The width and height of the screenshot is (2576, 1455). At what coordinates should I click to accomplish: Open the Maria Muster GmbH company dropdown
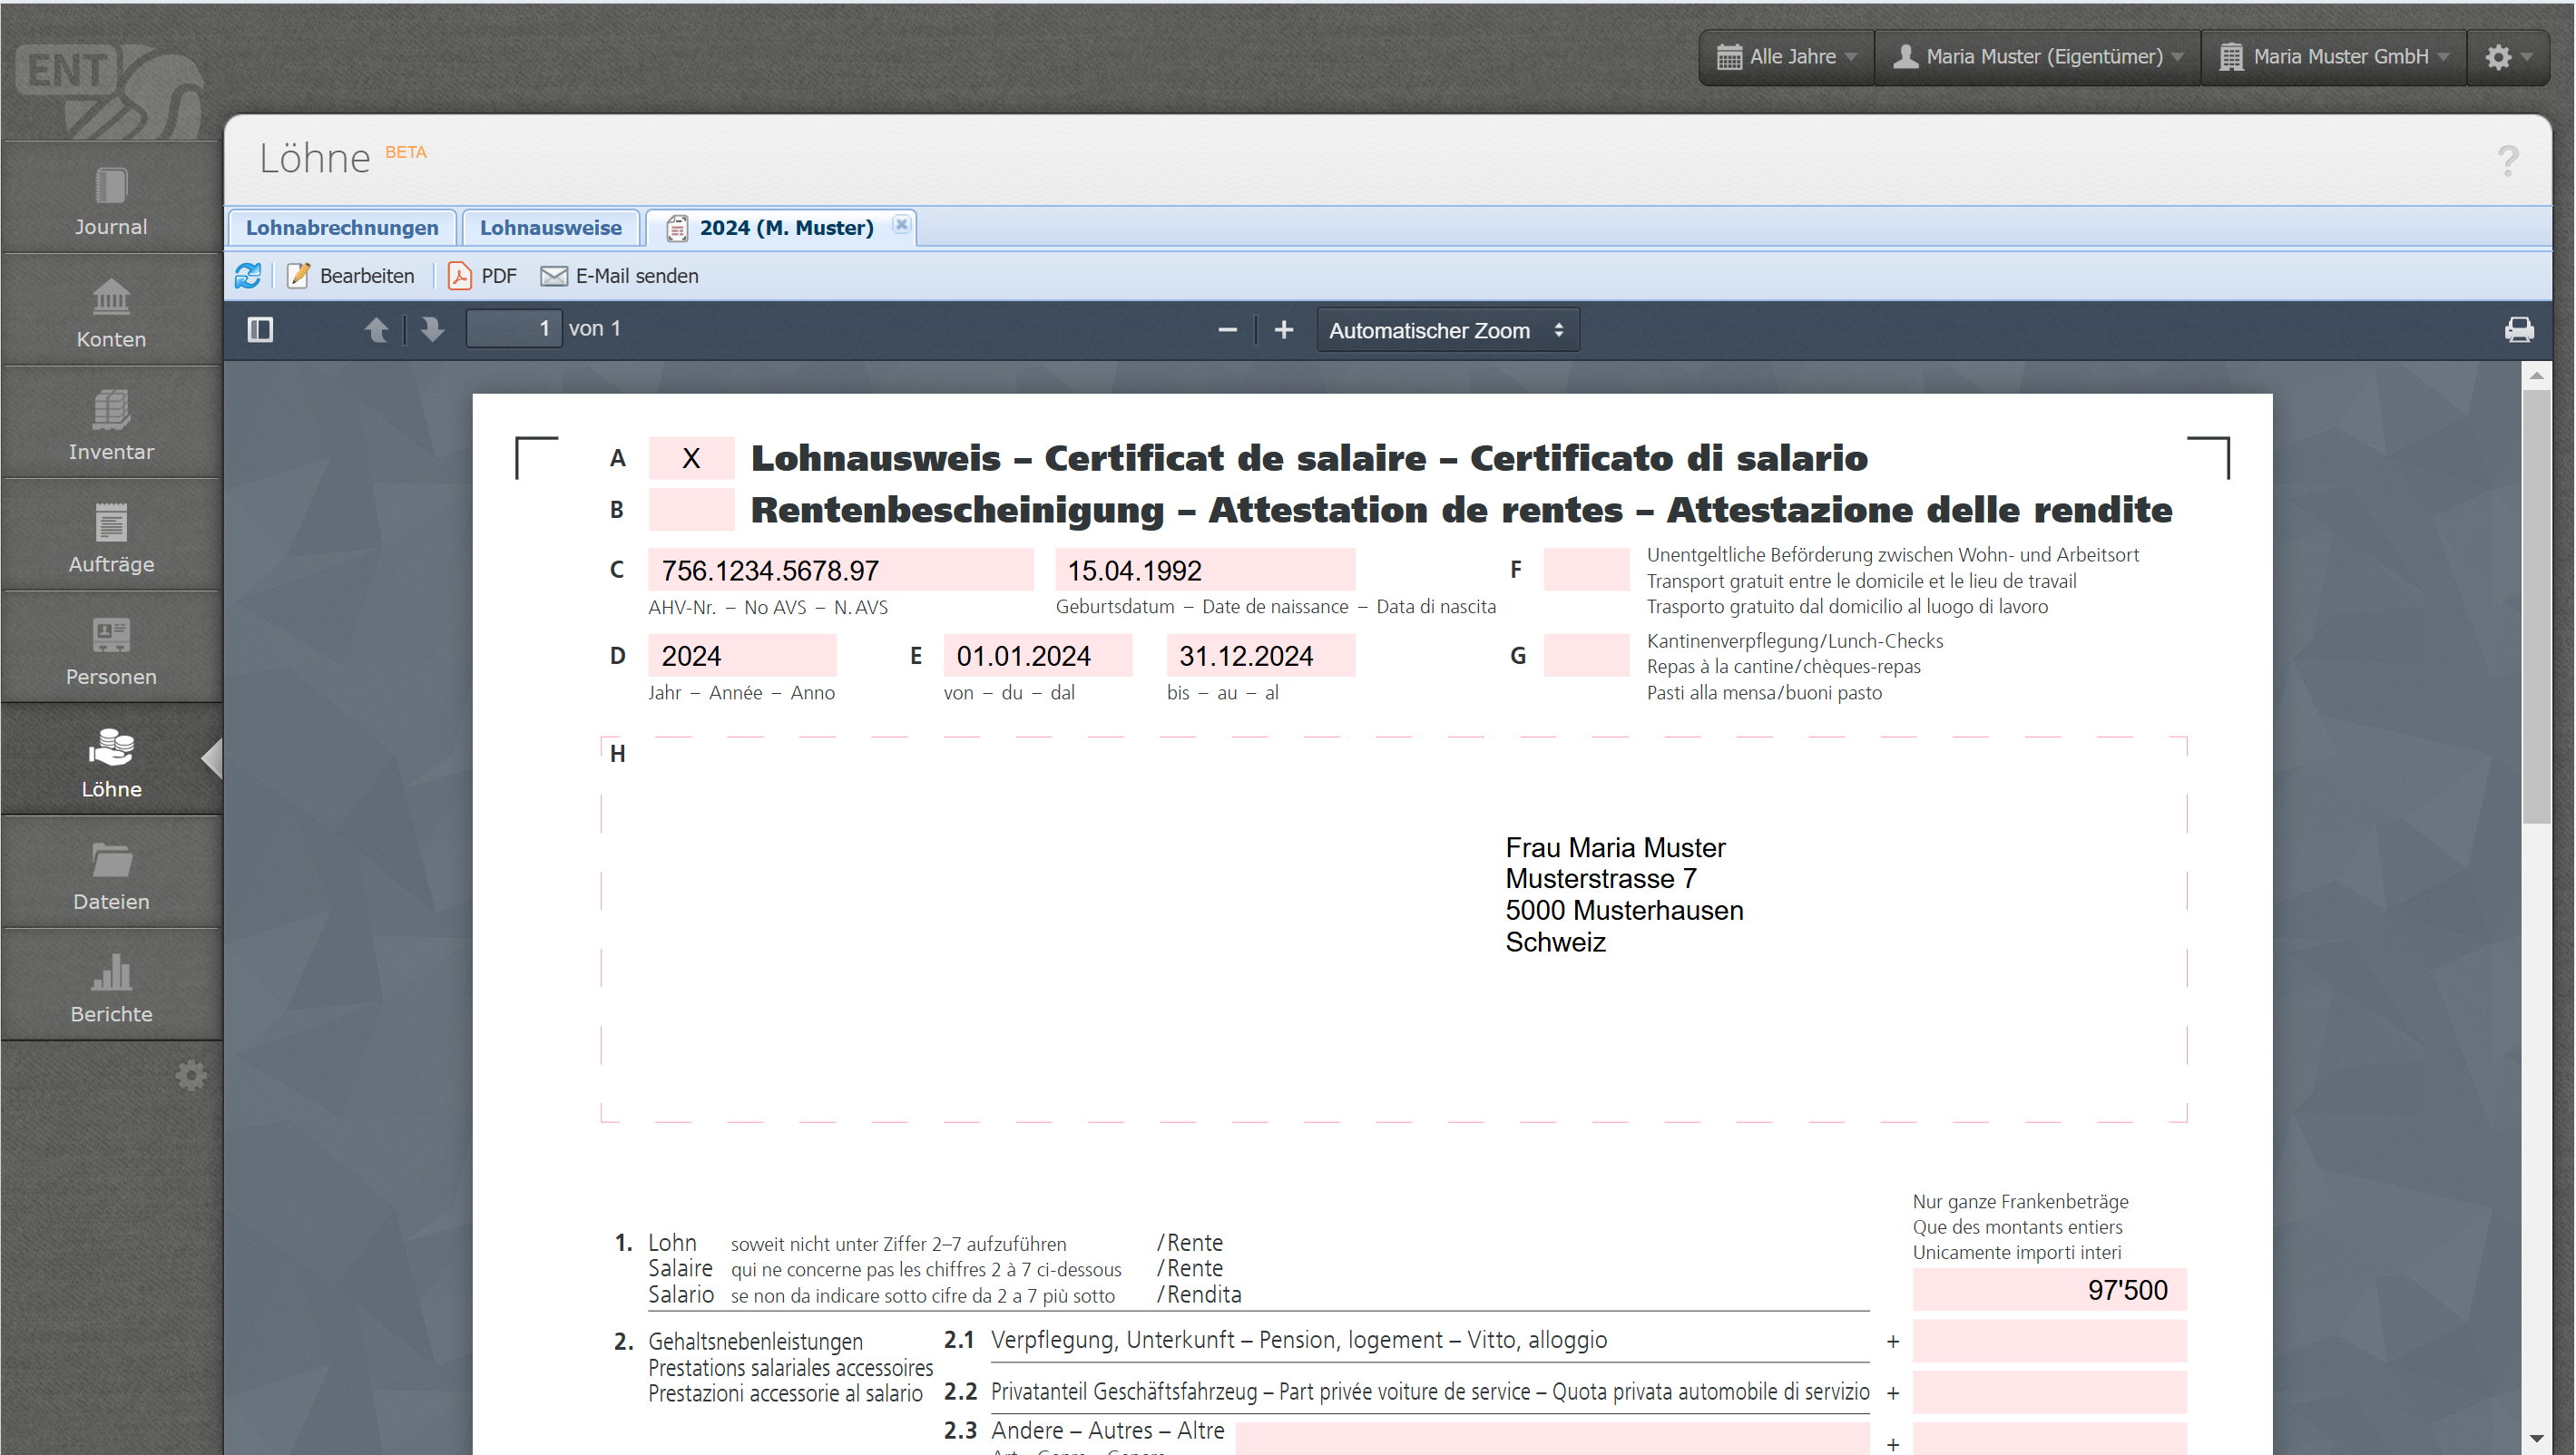[2333, 57]
